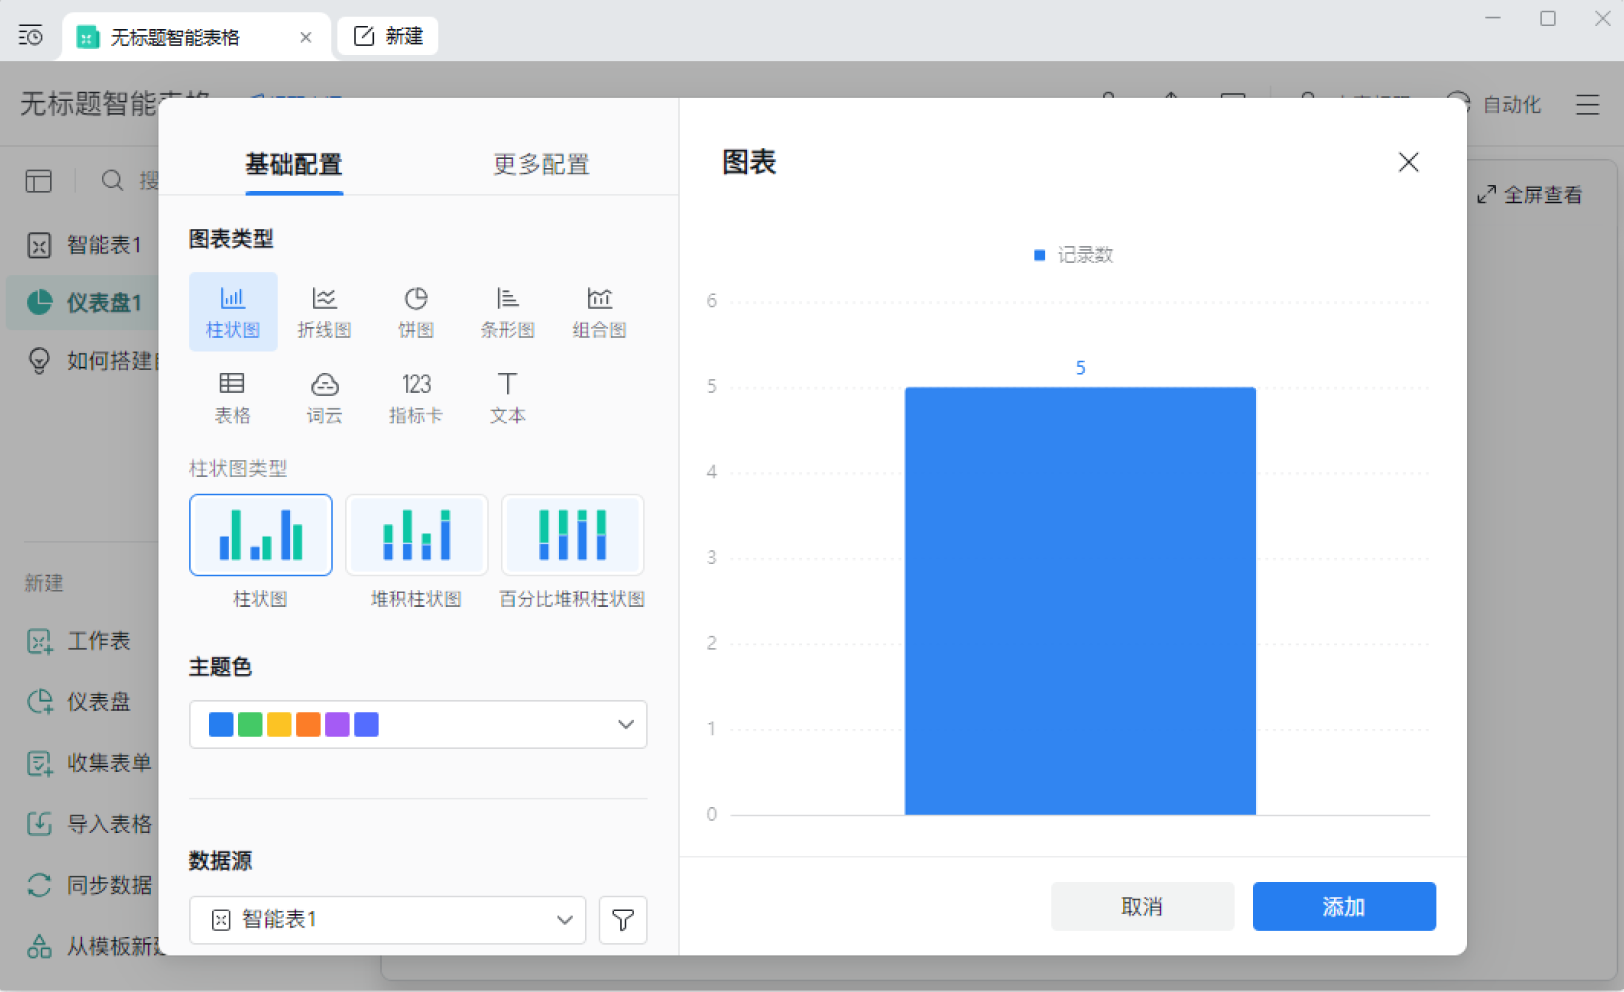
Task: Select the 表格 table chart type
Action: [232, 397]
